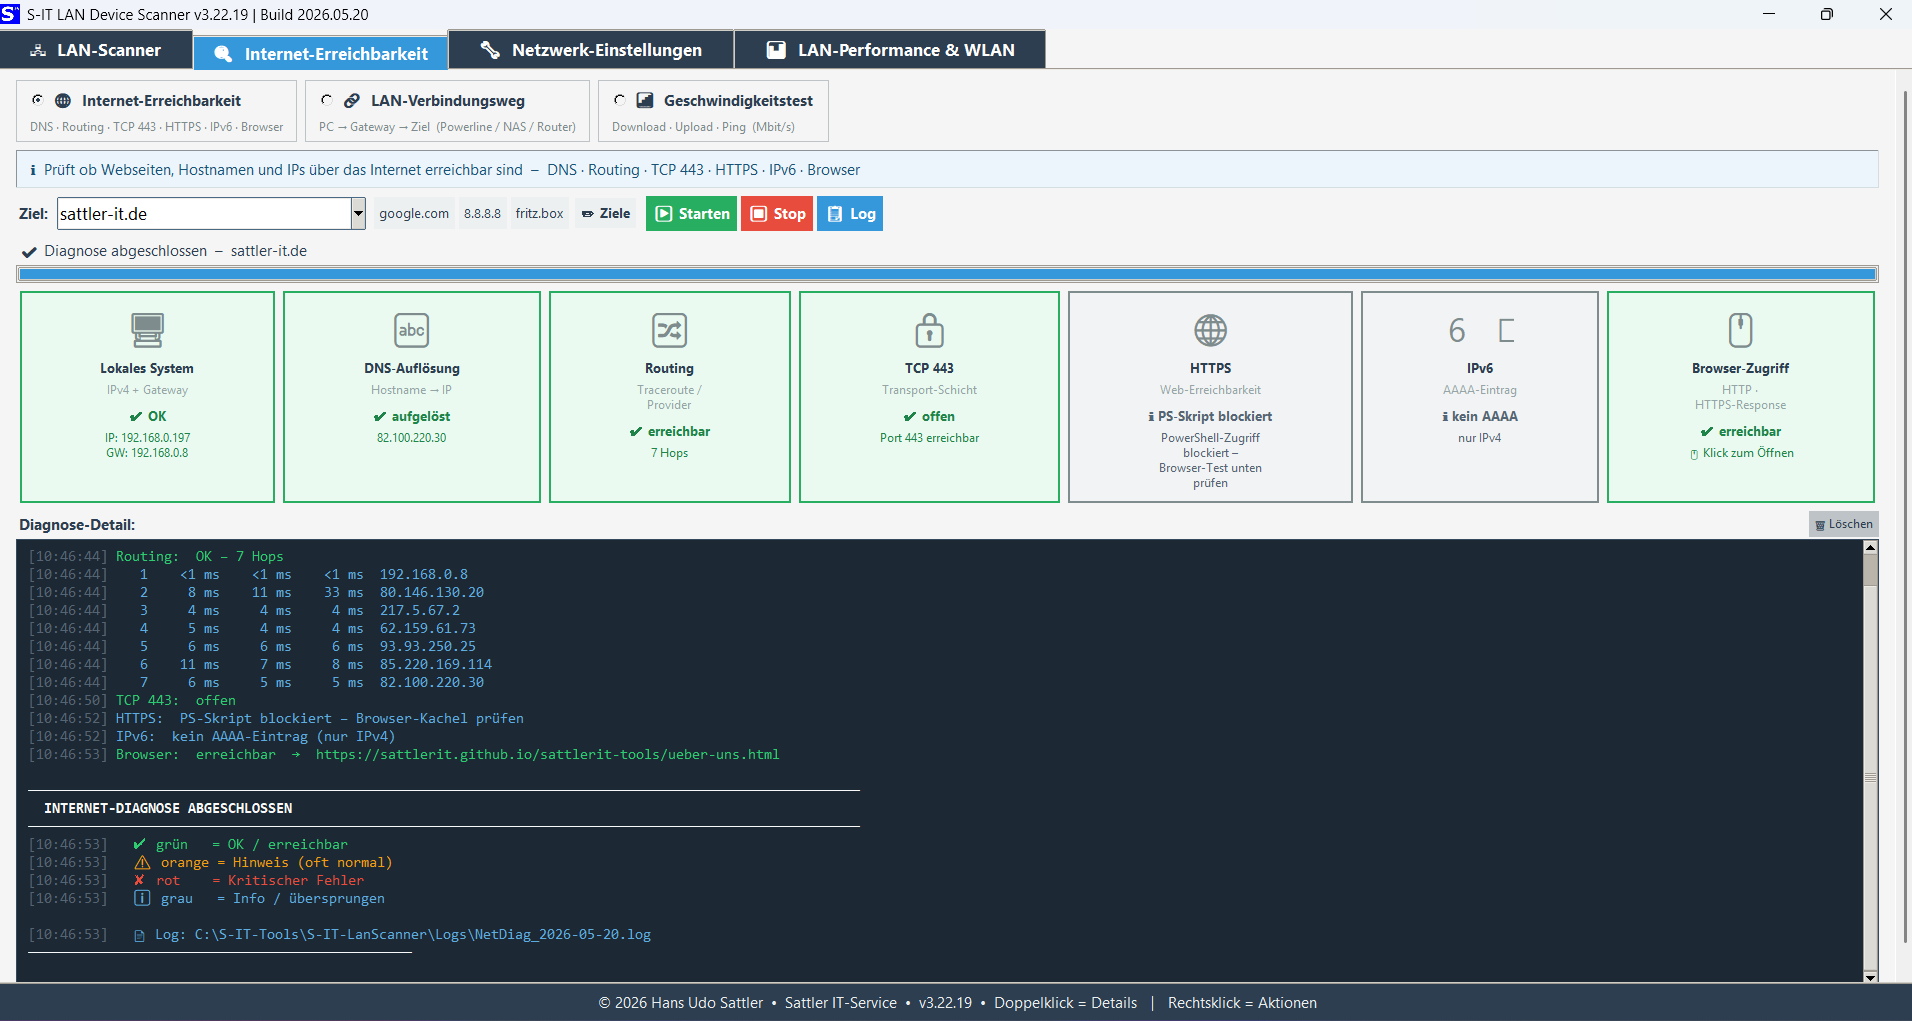Click the globe icon beside Internet-Erreichbarkeit
Image resolution: width=1912 pixels, height=1021 pixels.
pyautogui.click(x=63, y=101)
